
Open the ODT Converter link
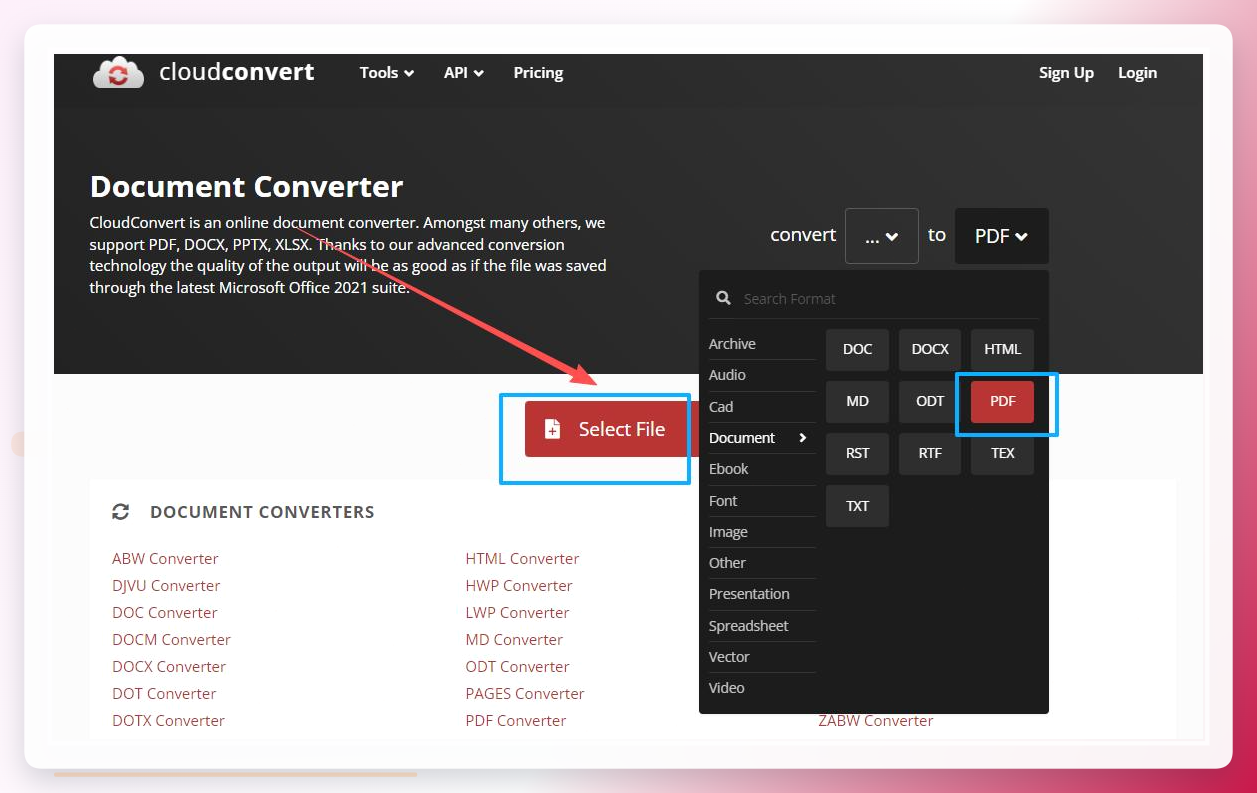coord(517,667)
